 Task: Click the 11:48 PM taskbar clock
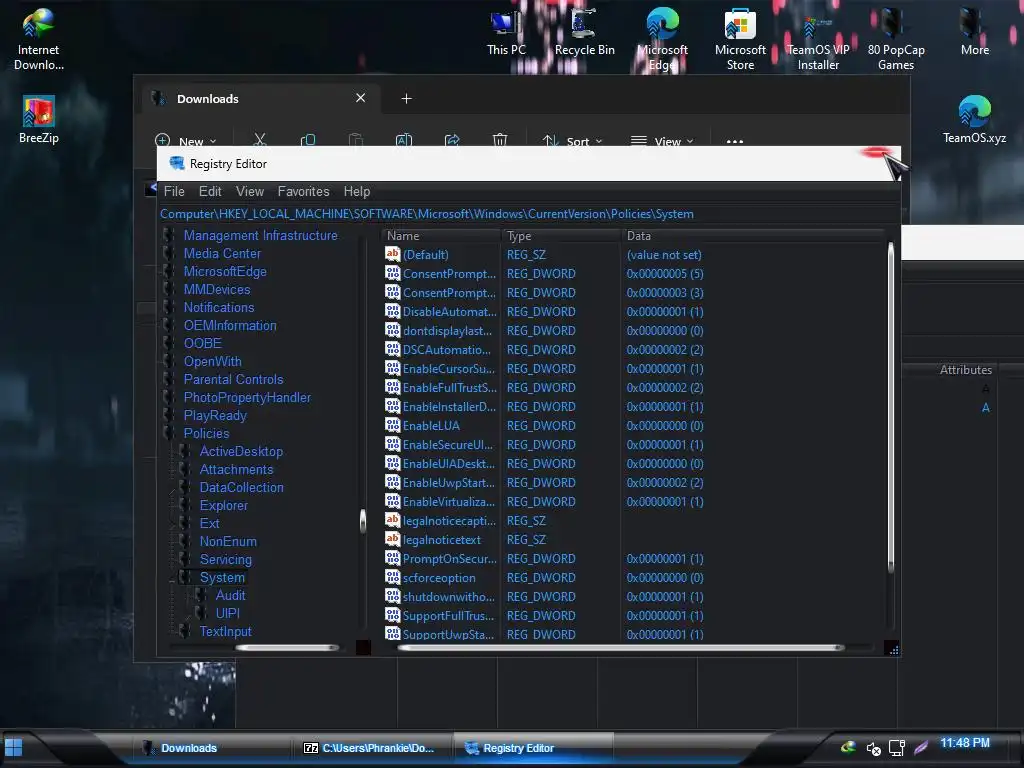964,743
